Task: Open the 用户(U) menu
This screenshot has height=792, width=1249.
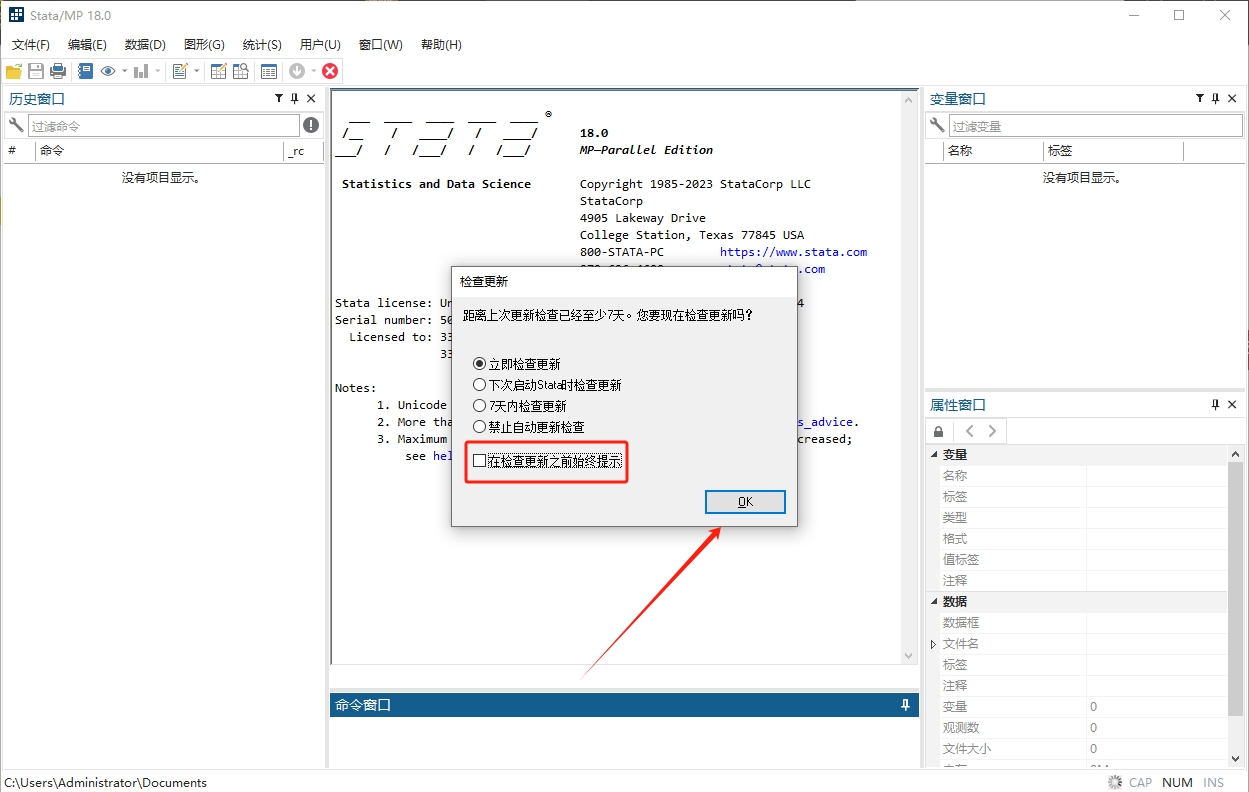Action: (x=320, y=45)
